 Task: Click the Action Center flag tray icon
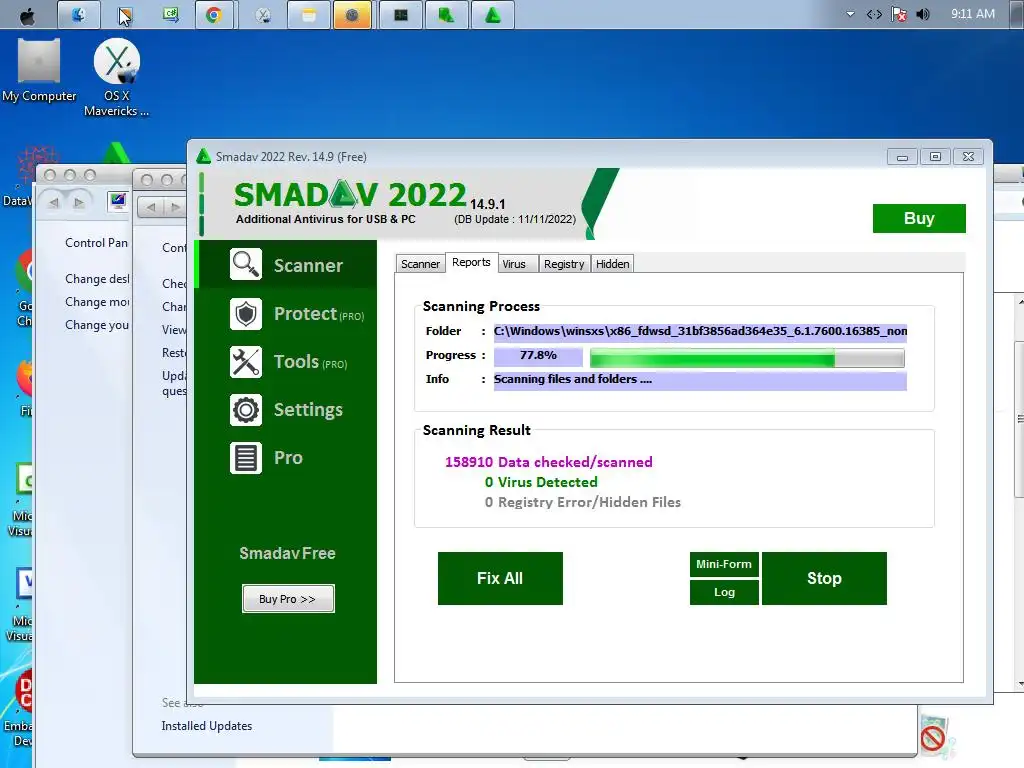point(899,14)
